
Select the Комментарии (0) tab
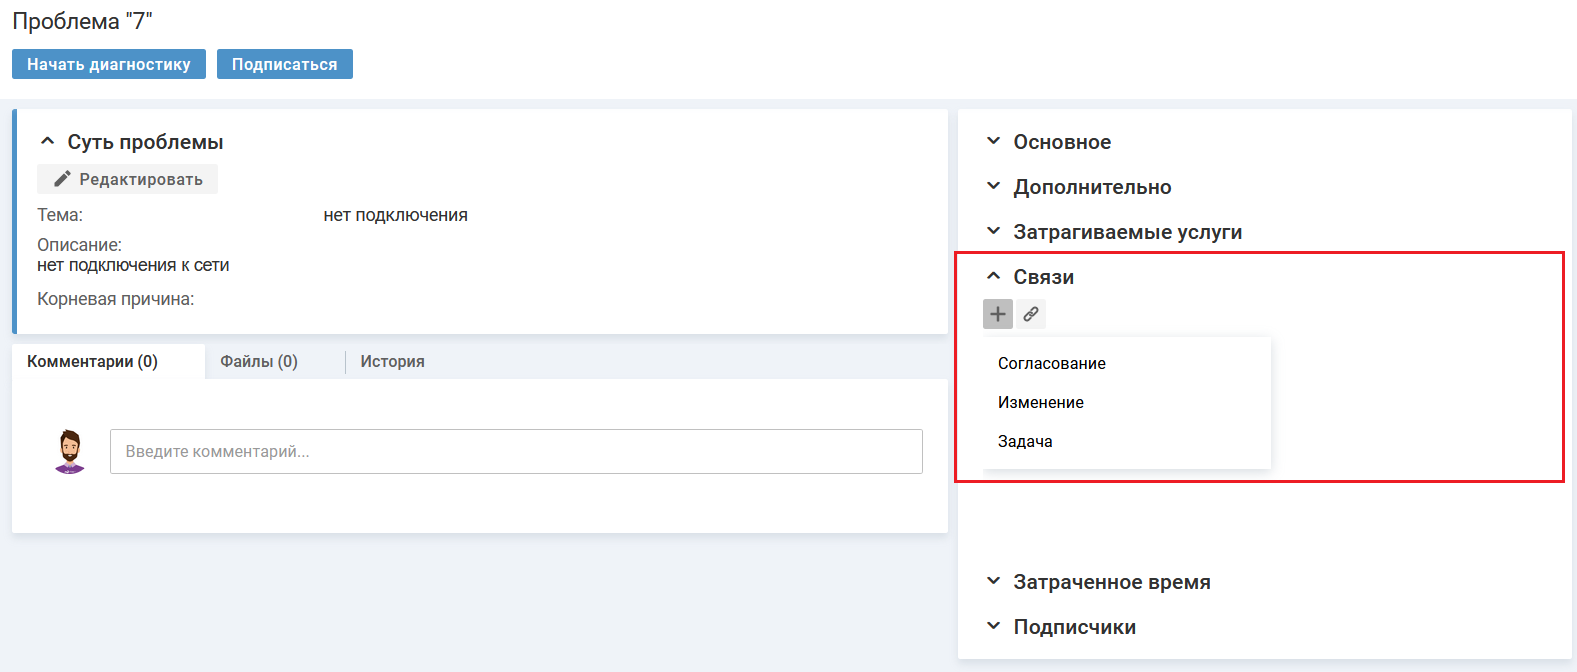point(93,361)
